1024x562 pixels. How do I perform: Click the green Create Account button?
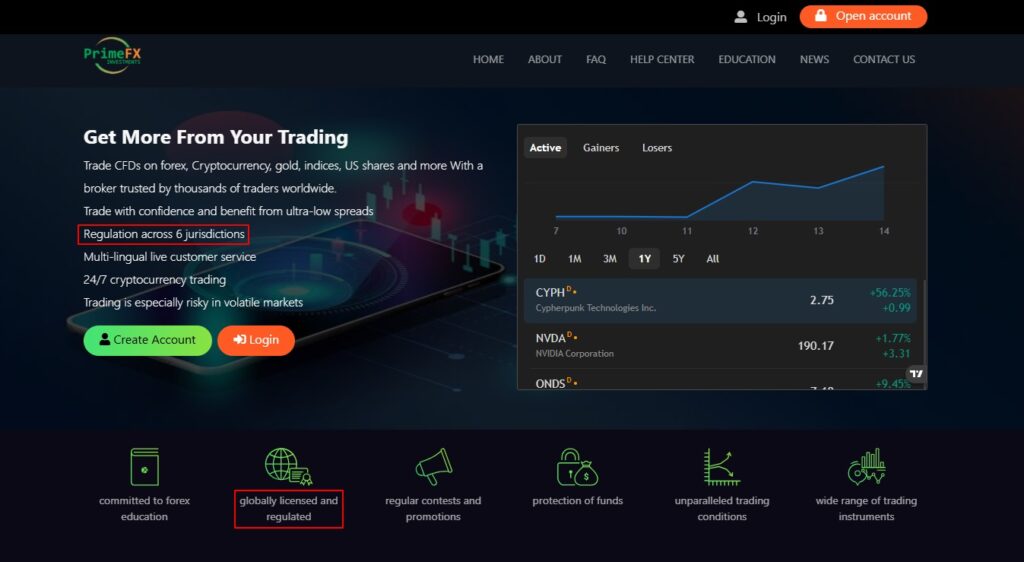pyautogui.click(x=148, y=340)
